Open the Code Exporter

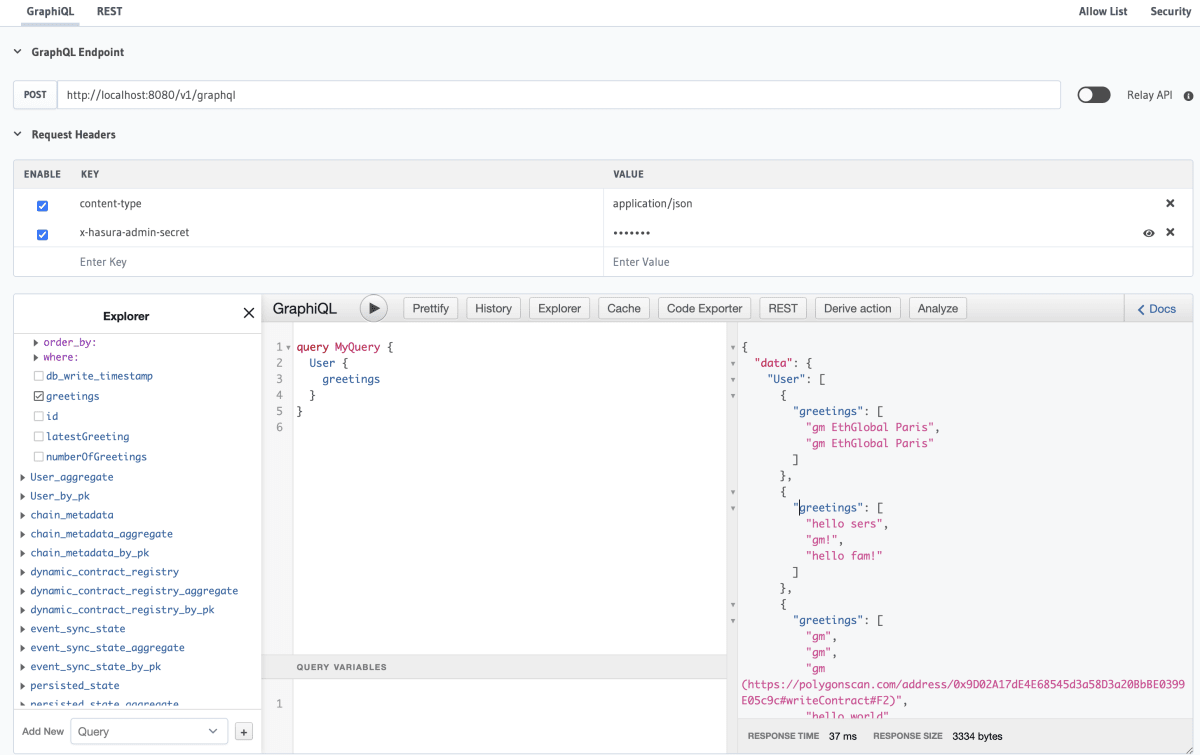(x=704, y=308)
